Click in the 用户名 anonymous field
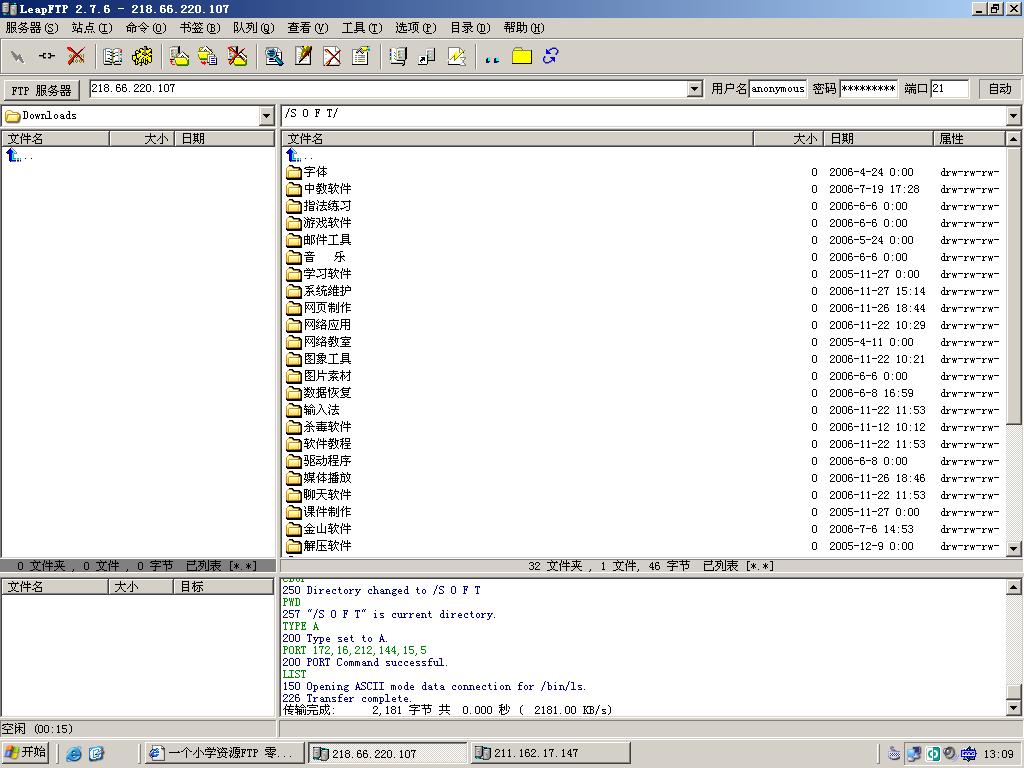 pyautogui.click(x=778, y=89)
